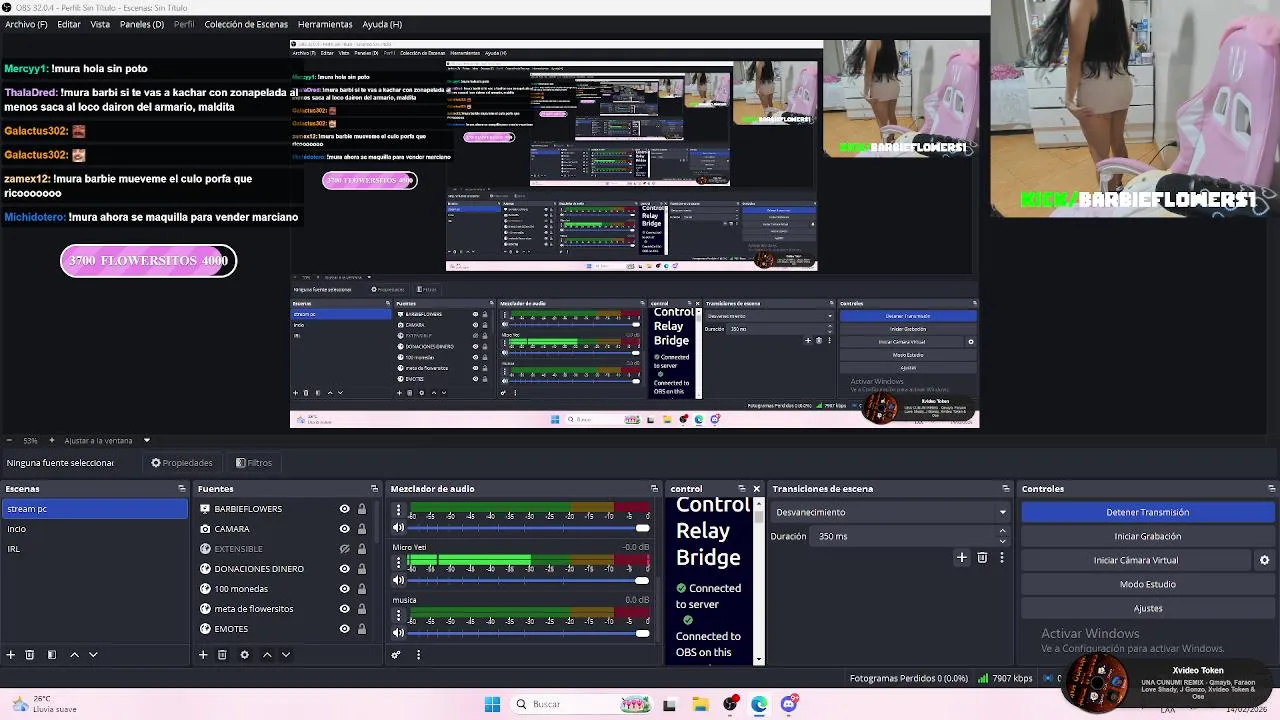Open the preview zoom dropdown arrow

[x=146, y=440]
